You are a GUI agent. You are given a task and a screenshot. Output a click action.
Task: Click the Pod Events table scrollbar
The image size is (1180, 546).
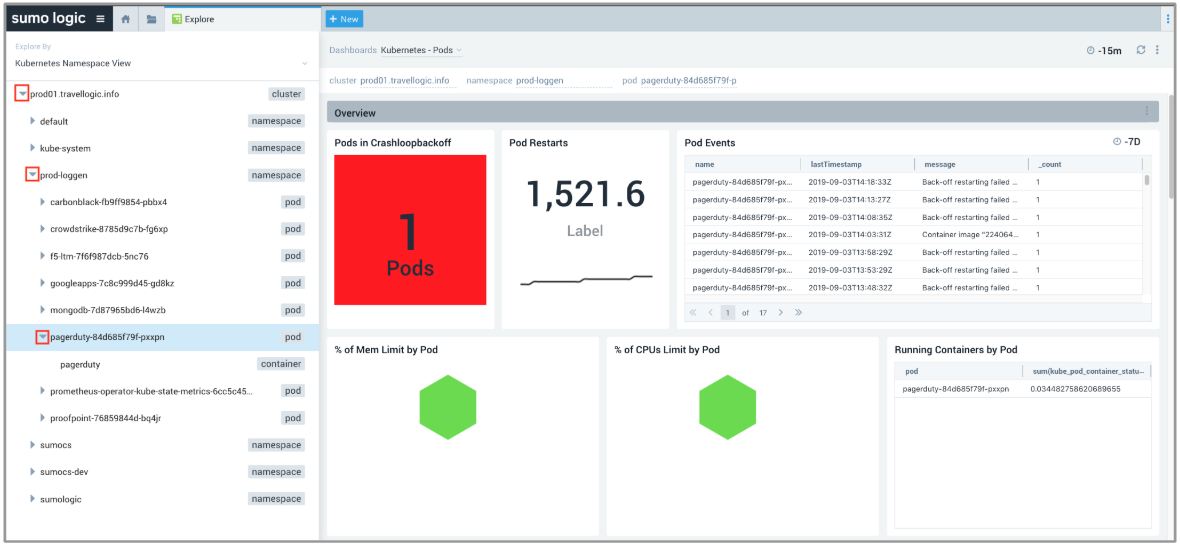[x=1146, y=180]
